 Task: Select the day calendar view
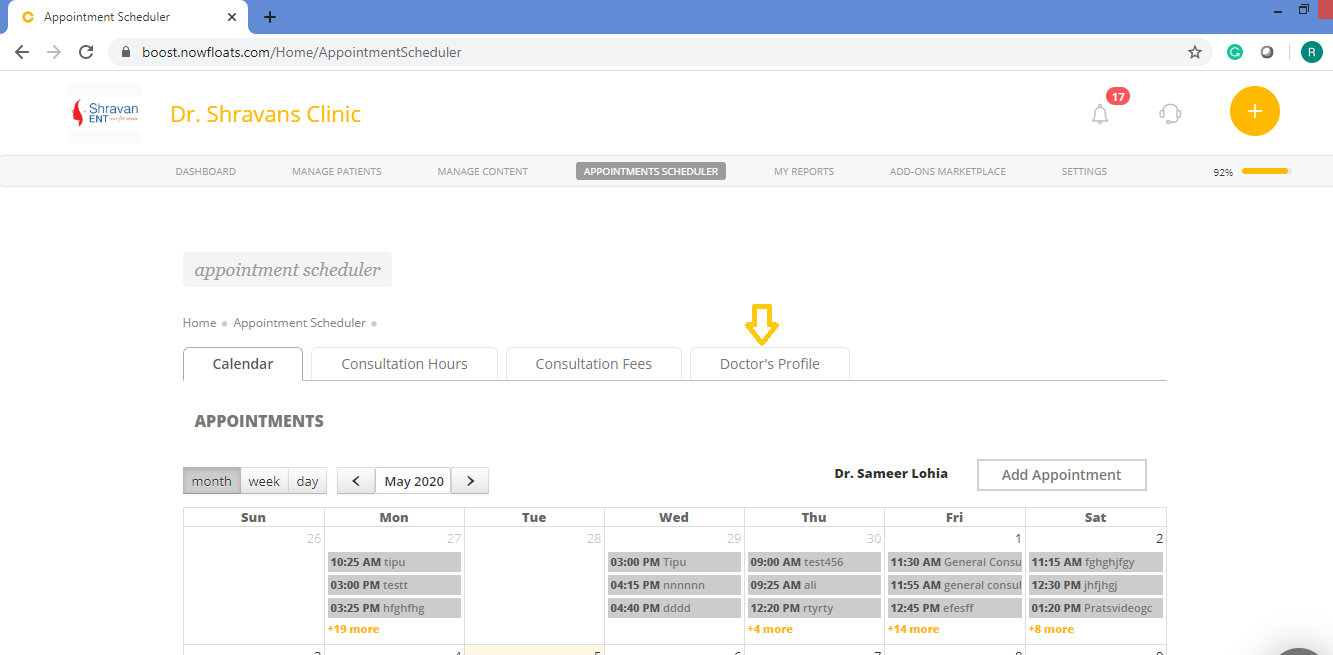coord(308,481)
